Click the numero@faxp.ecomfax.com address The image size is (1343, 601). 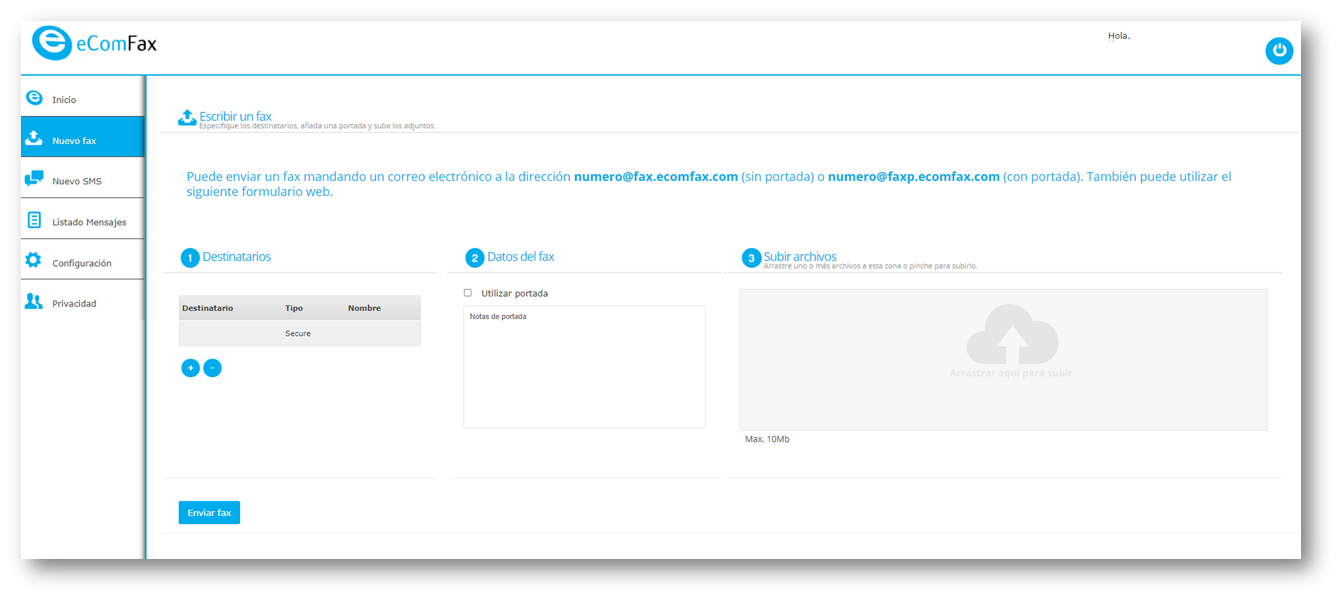point(914,176)
